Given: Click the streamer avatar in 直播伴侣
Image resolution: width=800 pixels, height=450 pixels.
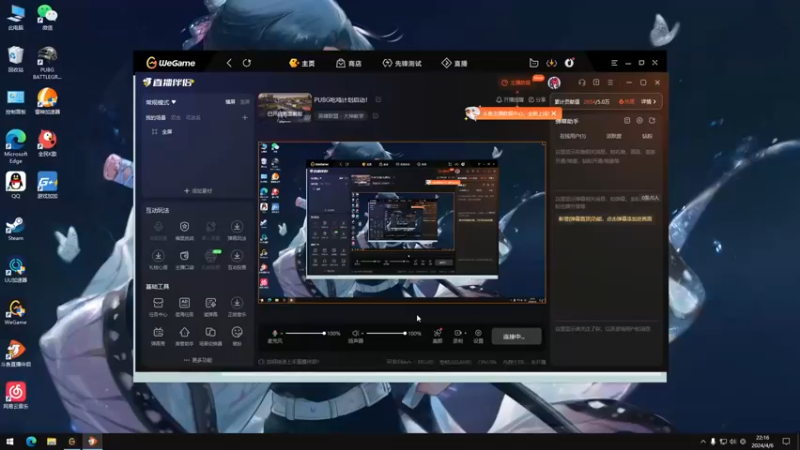Looking at the screenshot, I should [554, 83].
